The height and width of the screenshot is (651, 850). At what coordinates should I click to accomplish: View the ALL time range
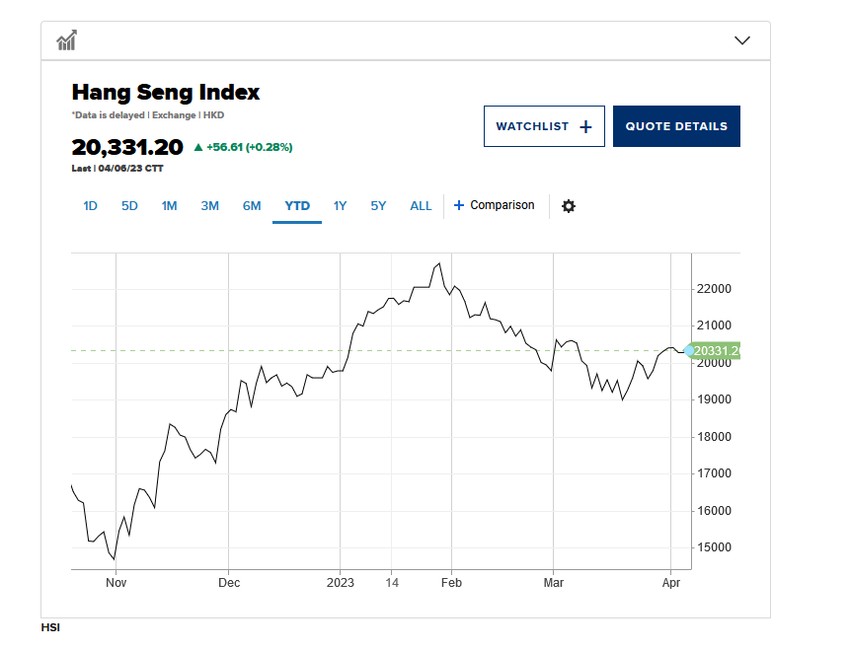pos(420,206)
